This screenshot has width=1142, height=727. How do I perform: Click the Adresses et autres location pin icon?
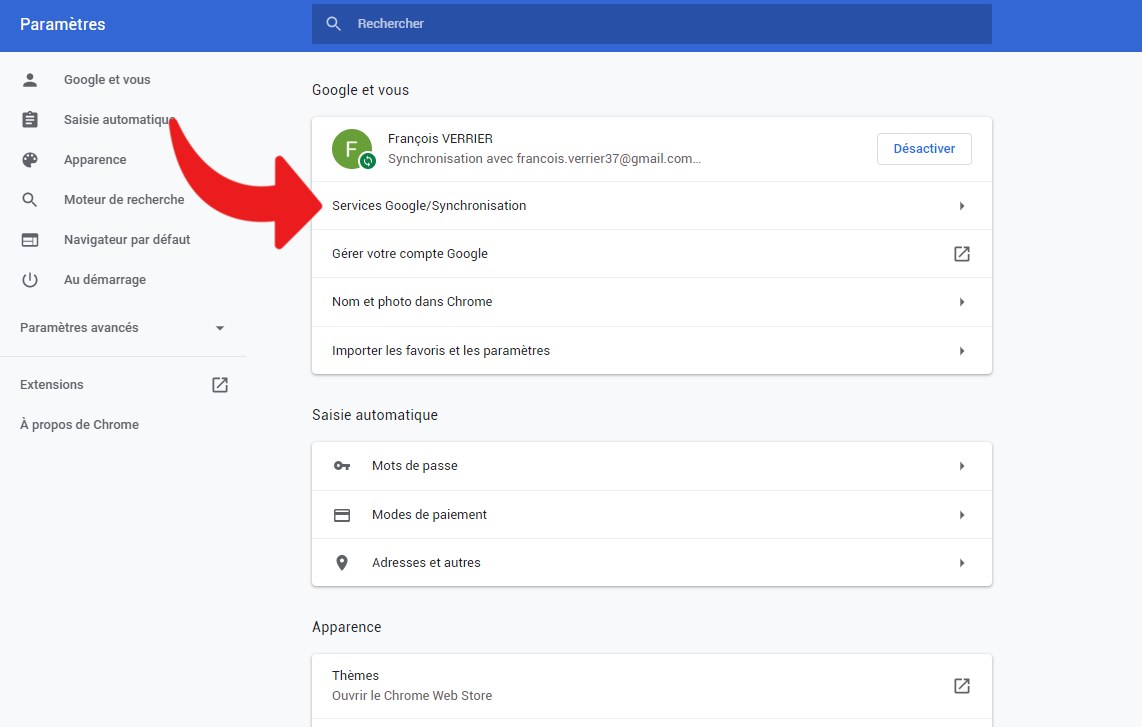point(342,562)
